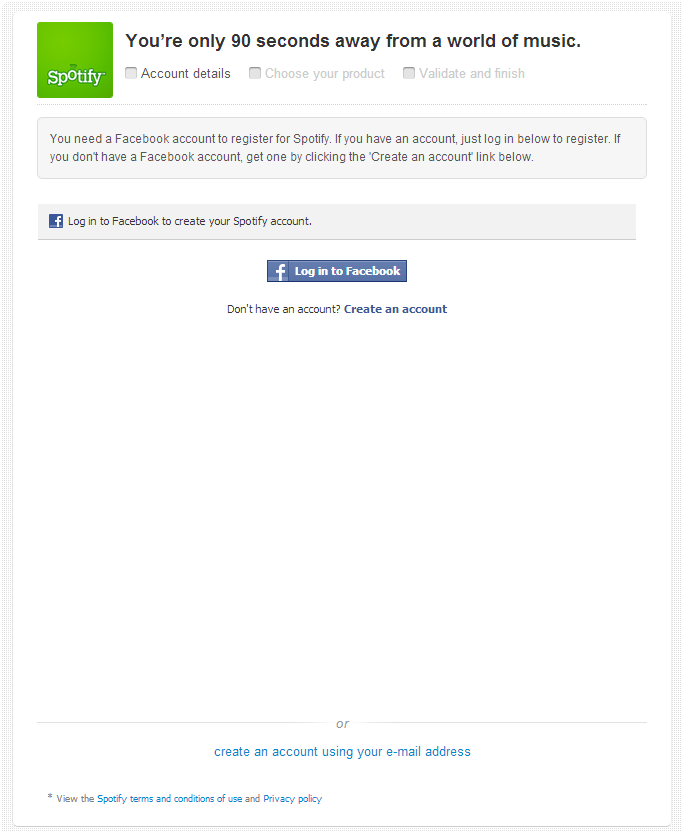Tick the Choose your product checkbox

(x=255, y=73)
